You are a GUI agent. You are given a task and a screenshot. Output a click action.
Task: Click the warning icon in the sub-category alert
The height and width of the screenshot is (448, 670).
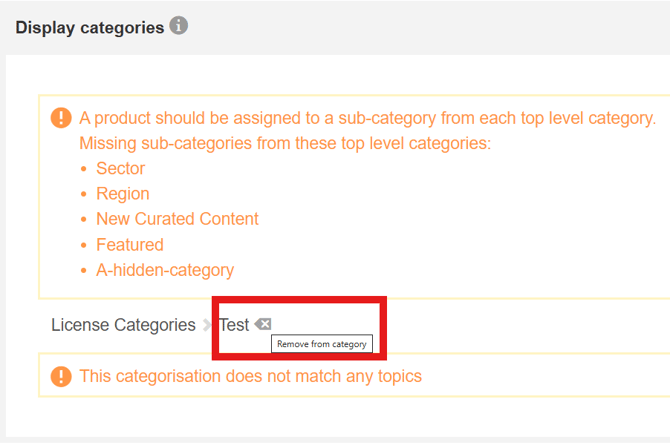coord(61,118)
